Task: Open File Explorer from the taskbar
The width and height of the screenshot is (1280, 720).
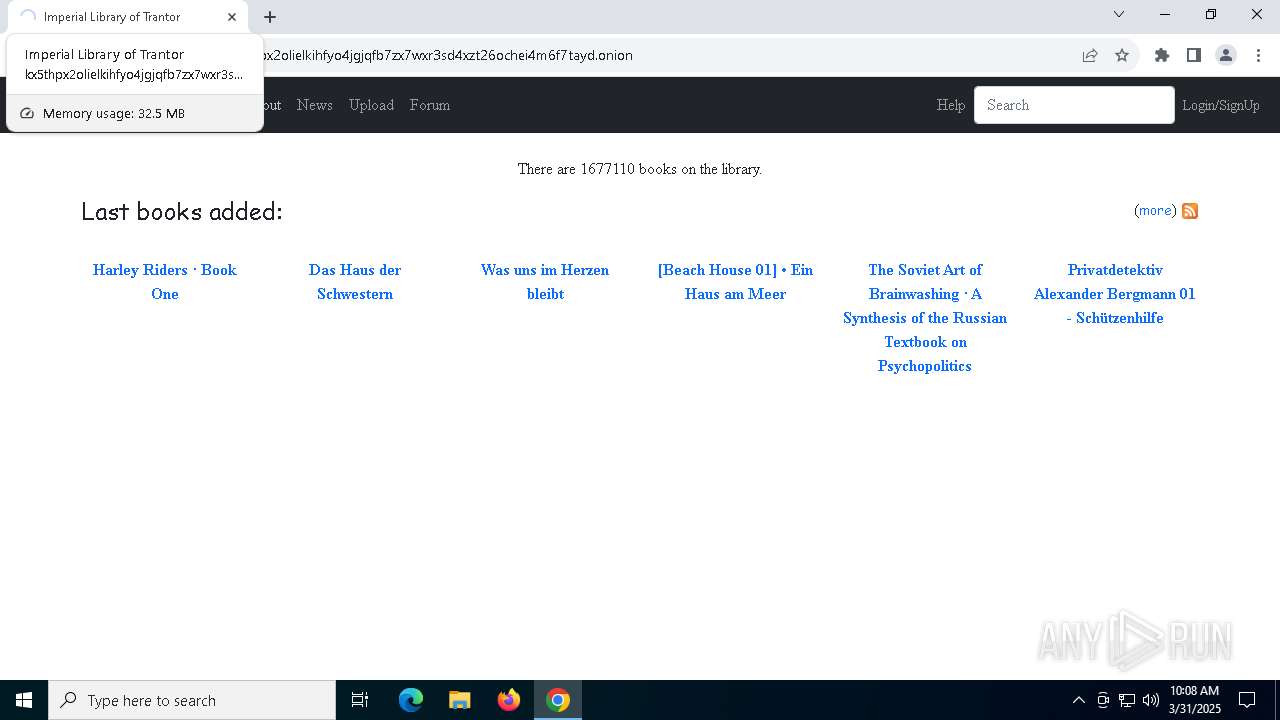Action: click(x=460, y=700)
